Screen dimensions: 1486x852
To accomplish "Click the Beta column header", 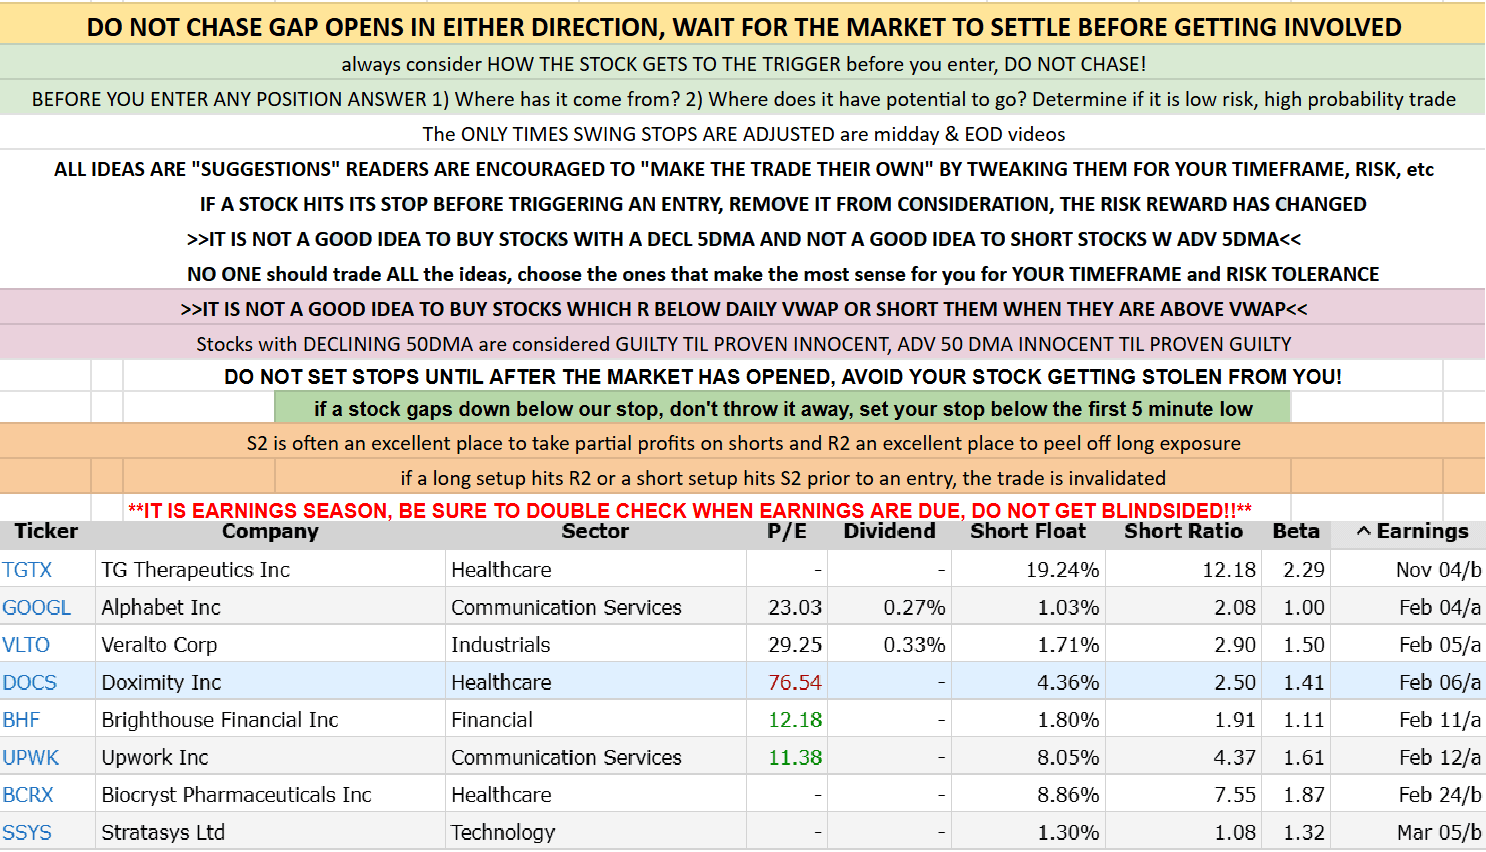I will coord(1296,531).
